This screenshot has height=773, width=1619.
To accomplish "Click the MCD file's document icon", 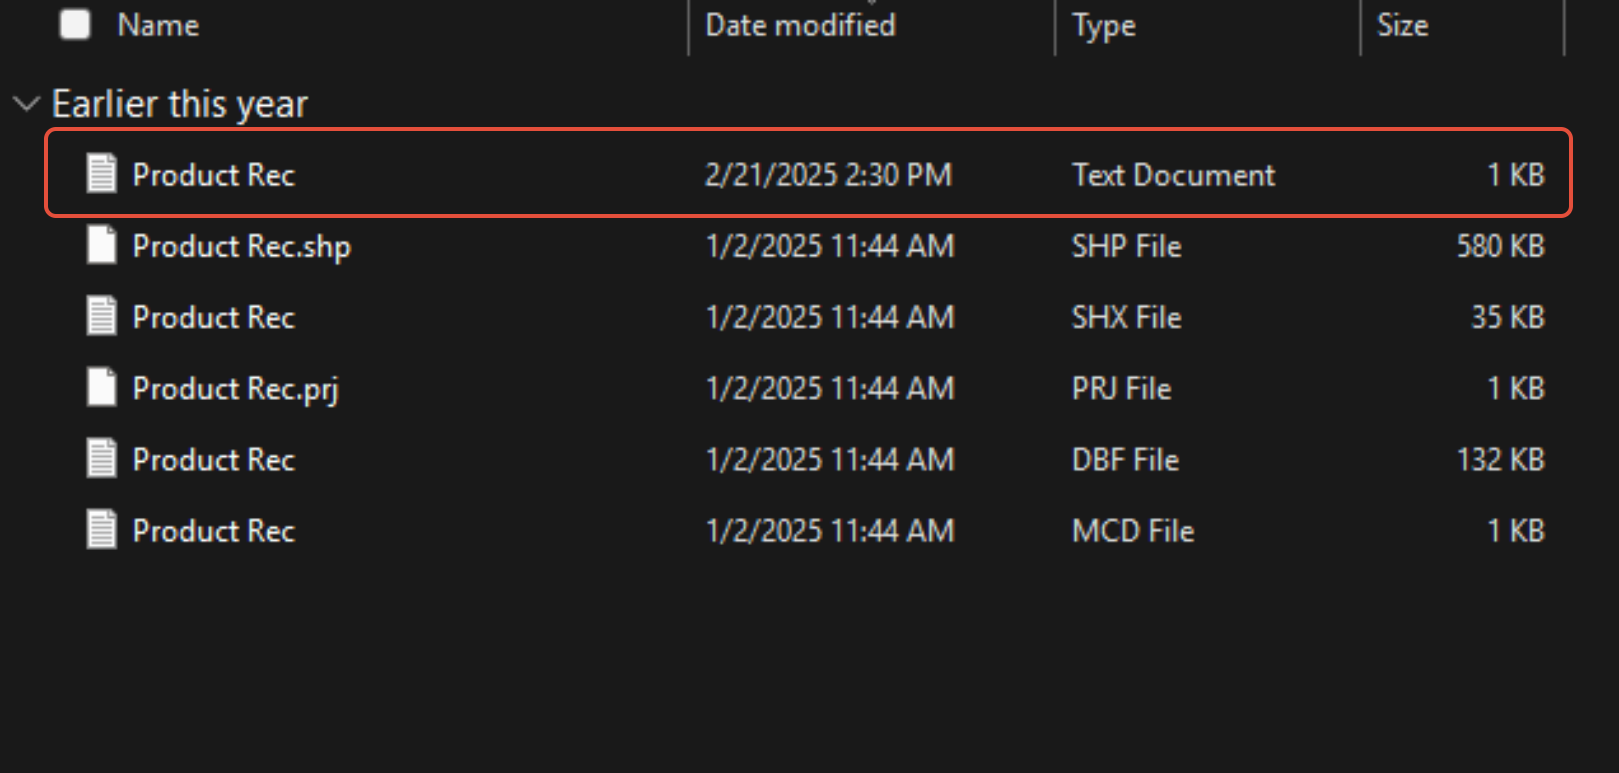I will click(x=101, y=529).
